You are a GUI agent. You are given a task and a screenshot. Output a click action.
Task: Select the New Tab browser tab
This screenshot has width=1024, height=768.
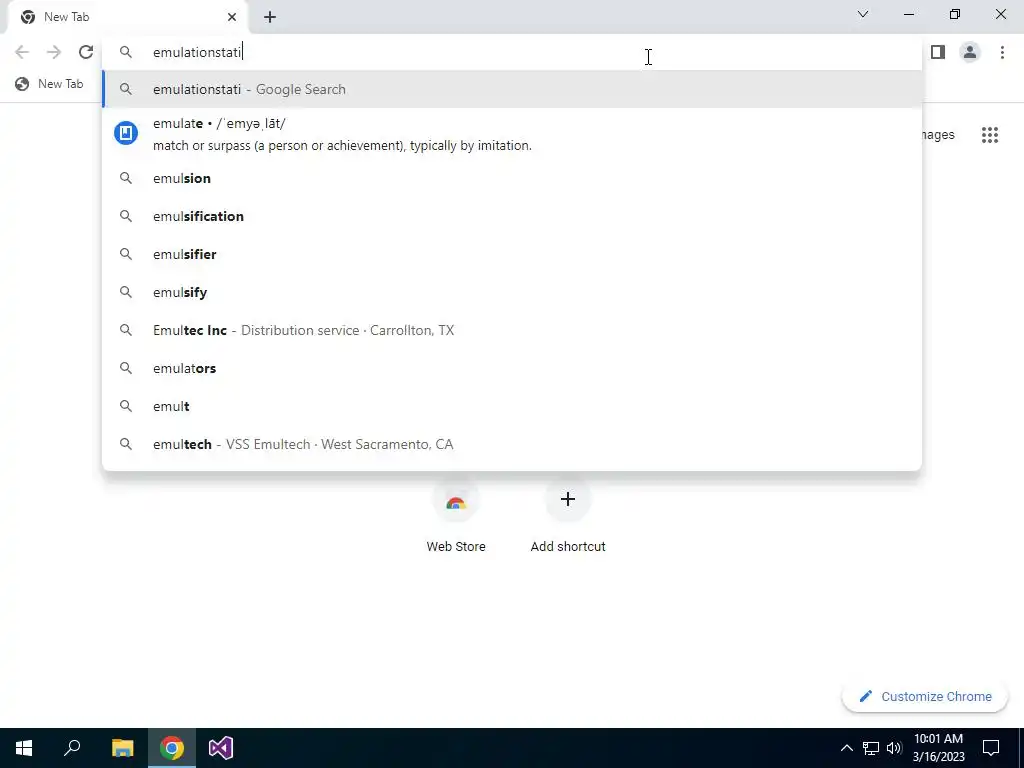[128, 17]
